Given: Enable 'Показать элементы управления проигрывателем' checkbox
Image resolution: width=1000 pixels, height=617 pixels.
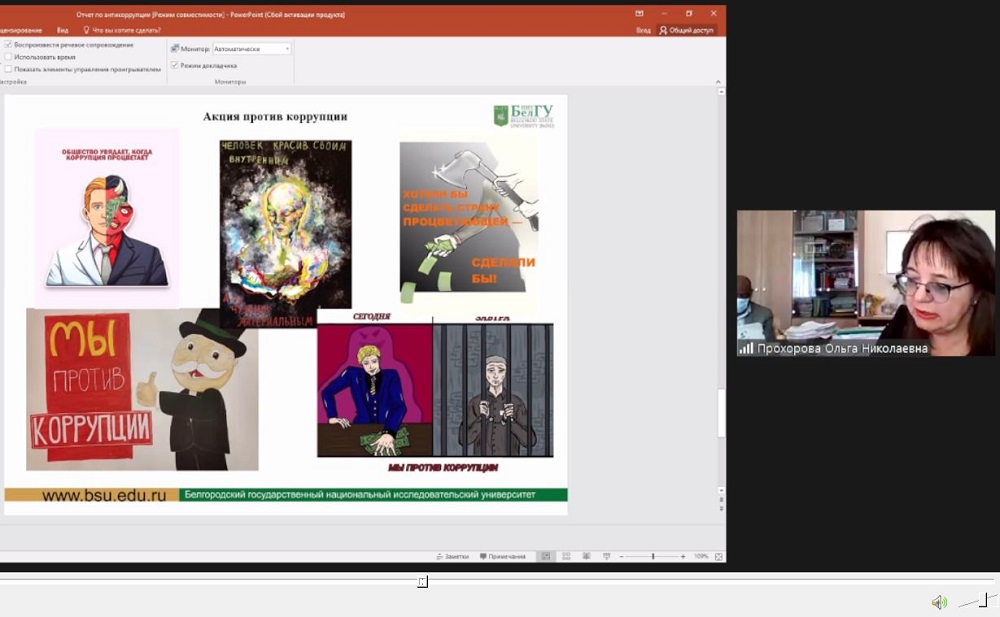Looking at the screenshot, I should [x=9, y=69].
